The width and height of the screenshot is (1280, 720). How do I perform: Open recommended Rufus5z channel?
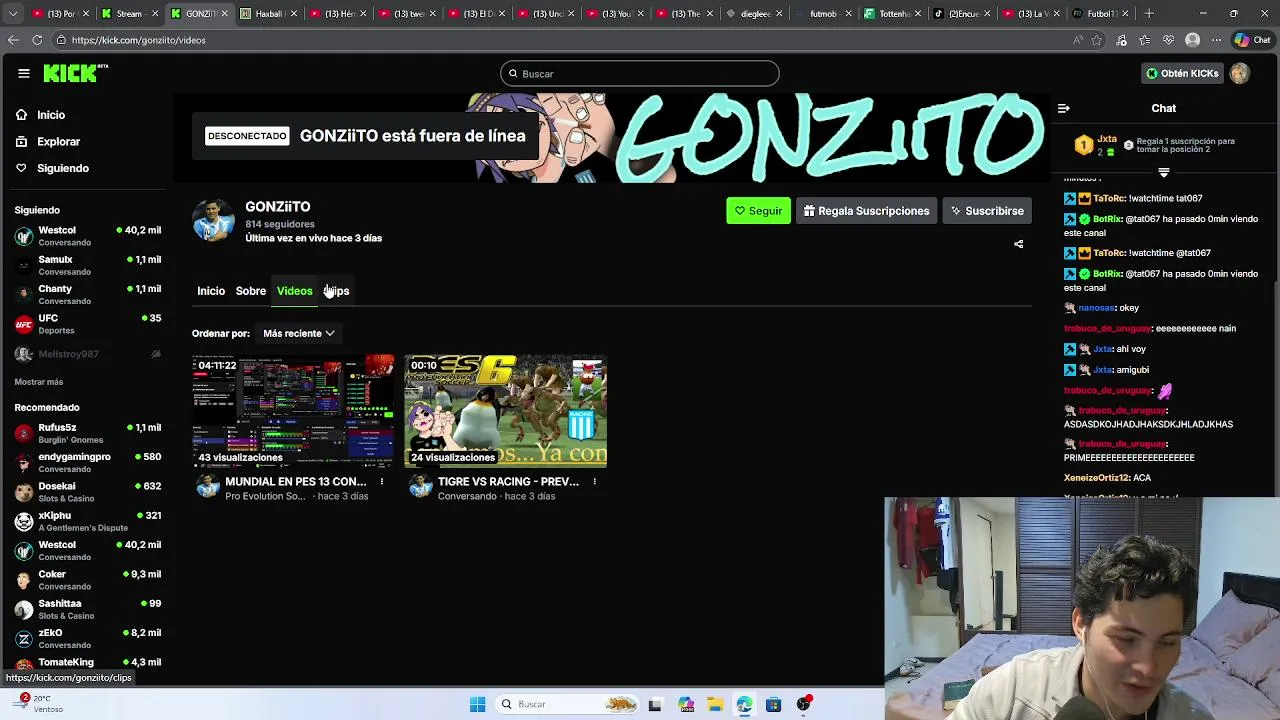(x=87, y=433)
